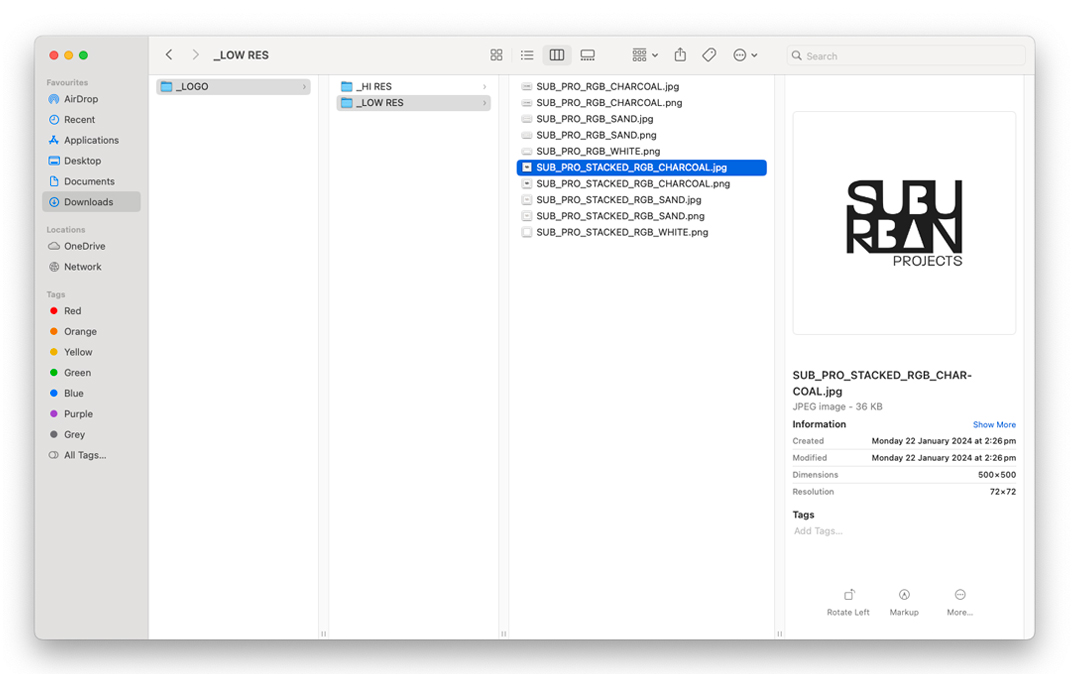
Task: Open AirDrop in the sidebar
Action: coord(91,99)
